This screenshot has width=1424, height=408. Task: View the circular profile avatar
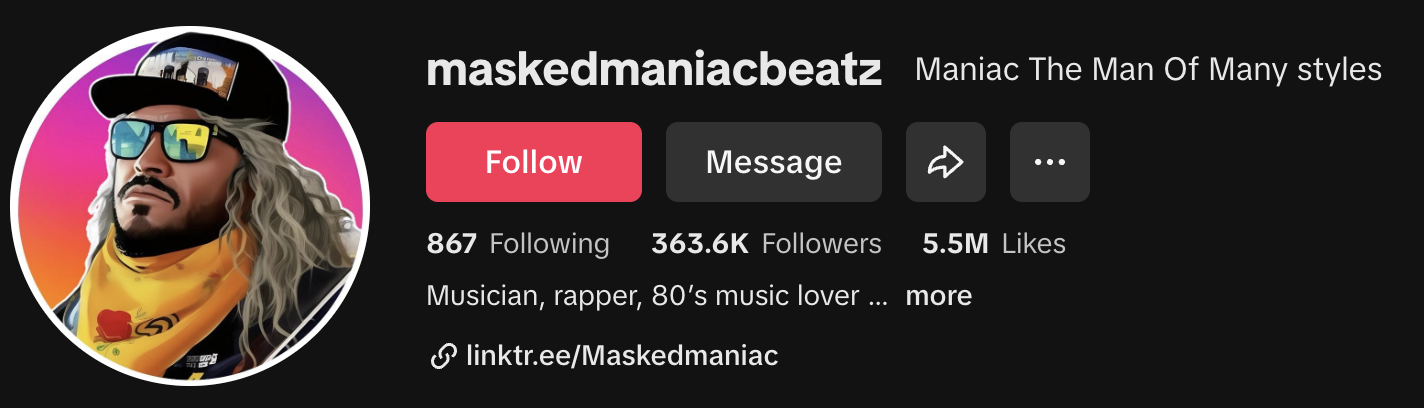pos(190,206)
